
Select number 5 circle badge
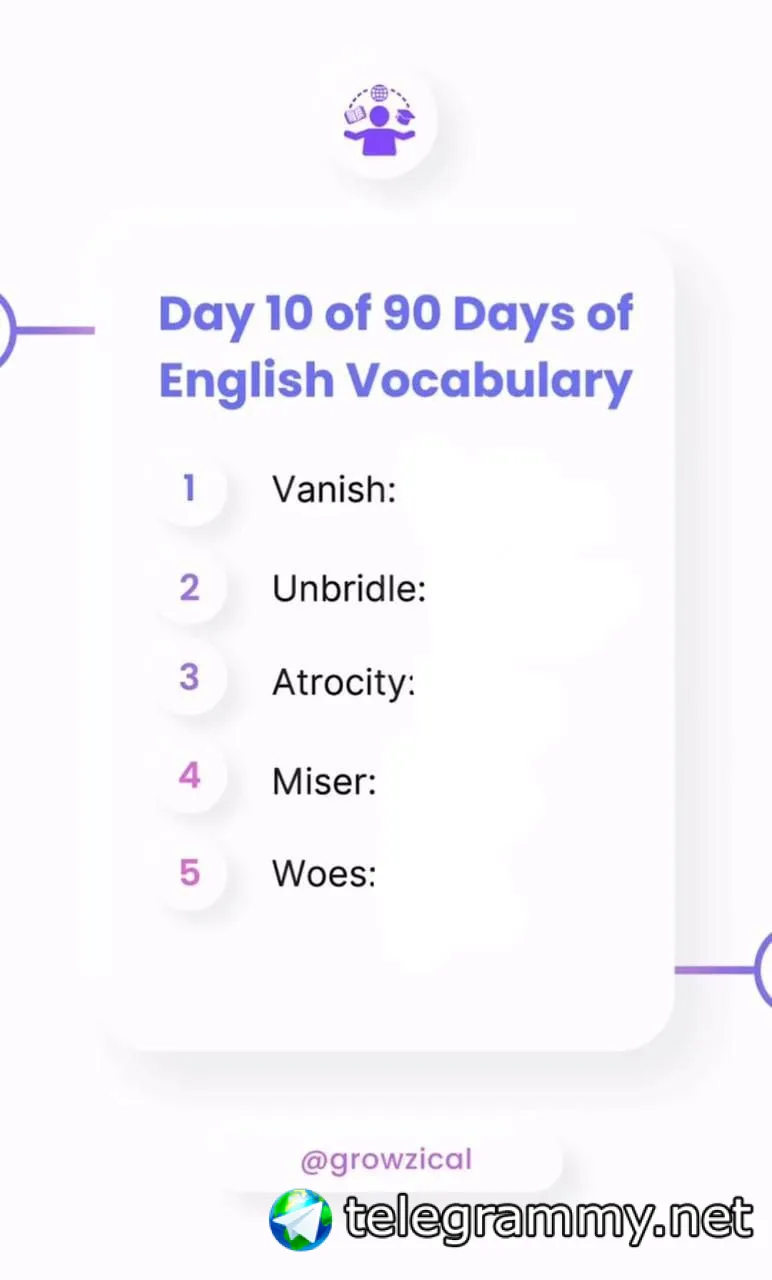point(189,873)
